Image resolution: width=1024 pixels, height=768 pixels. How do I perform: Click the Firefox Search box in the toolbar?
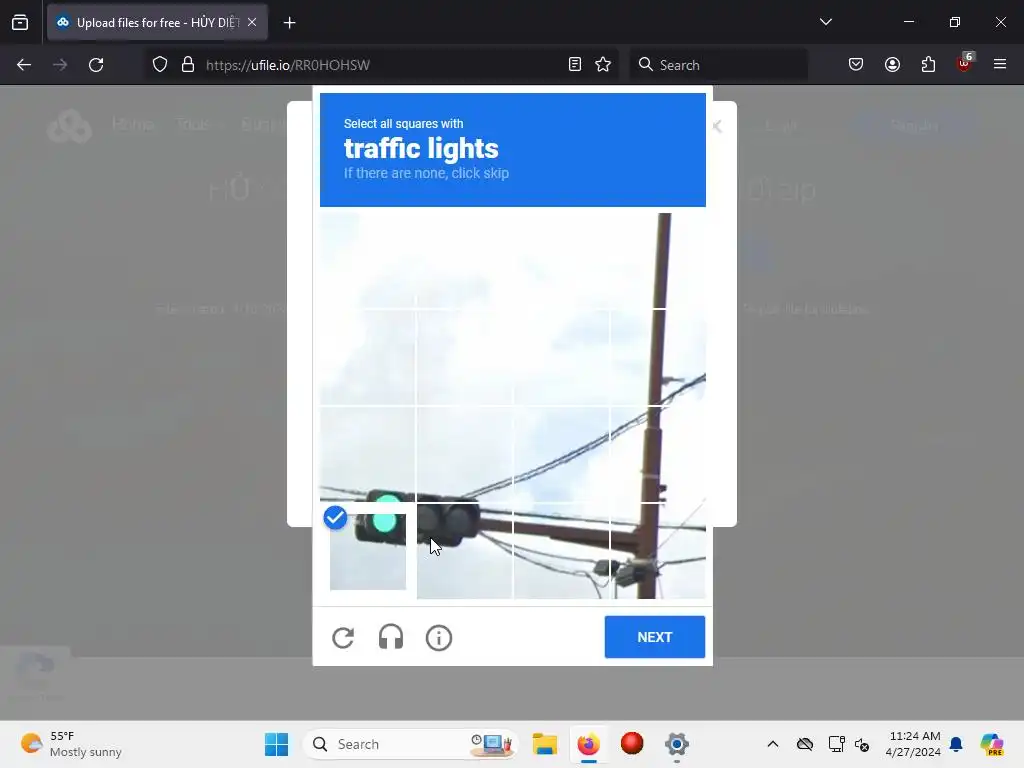click(x=718, y=65)
